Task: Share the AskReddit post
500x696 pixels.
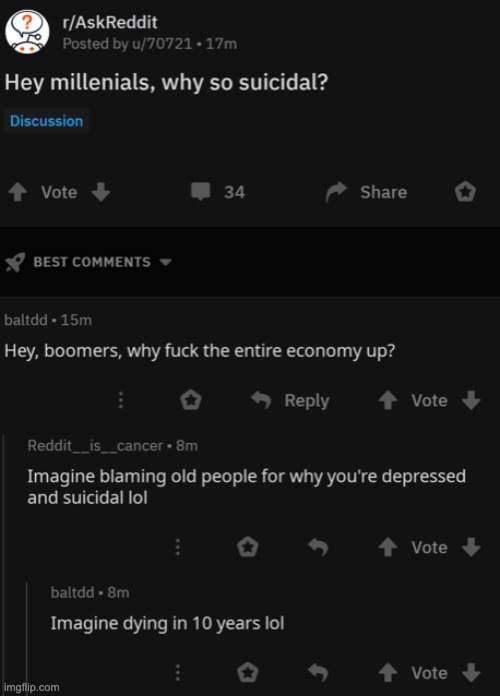Action: [x=366, y=192]
